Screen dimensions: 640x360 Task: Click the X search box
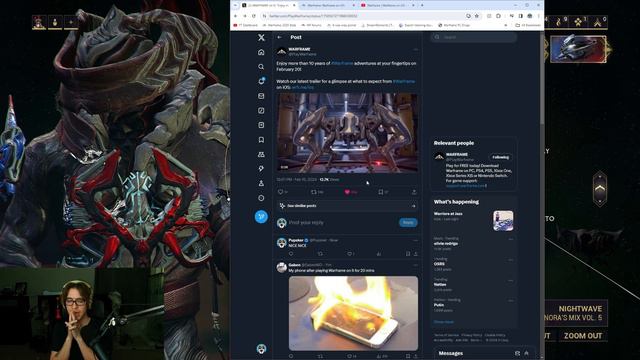click(473, 37)
